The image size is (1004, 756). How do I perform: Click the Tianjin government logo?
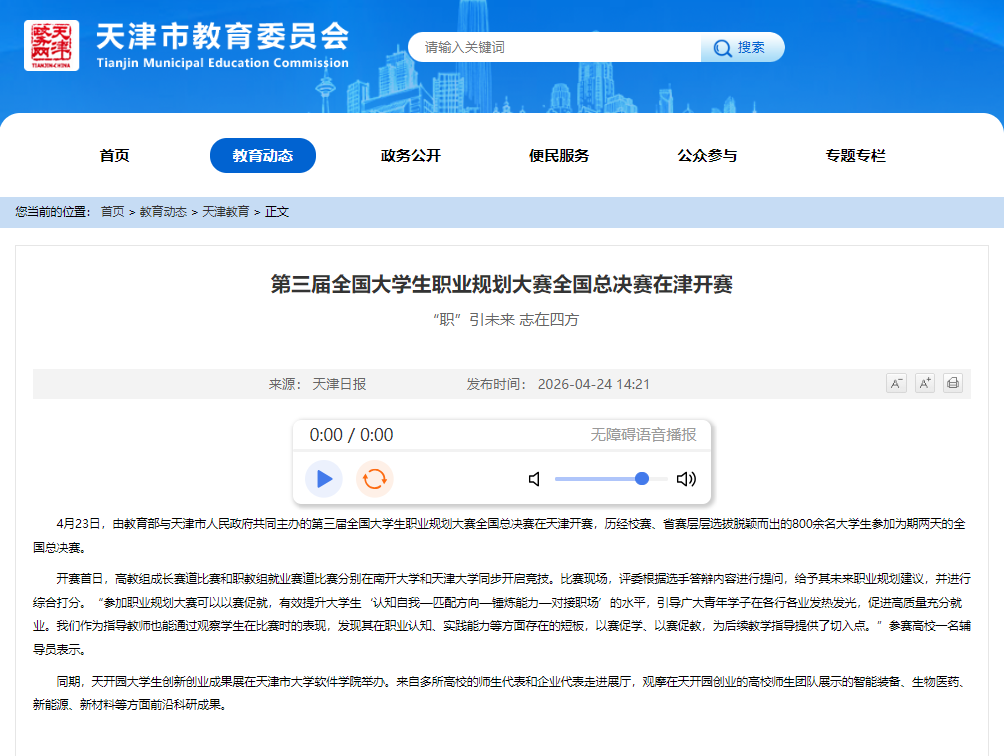point(51,45)
